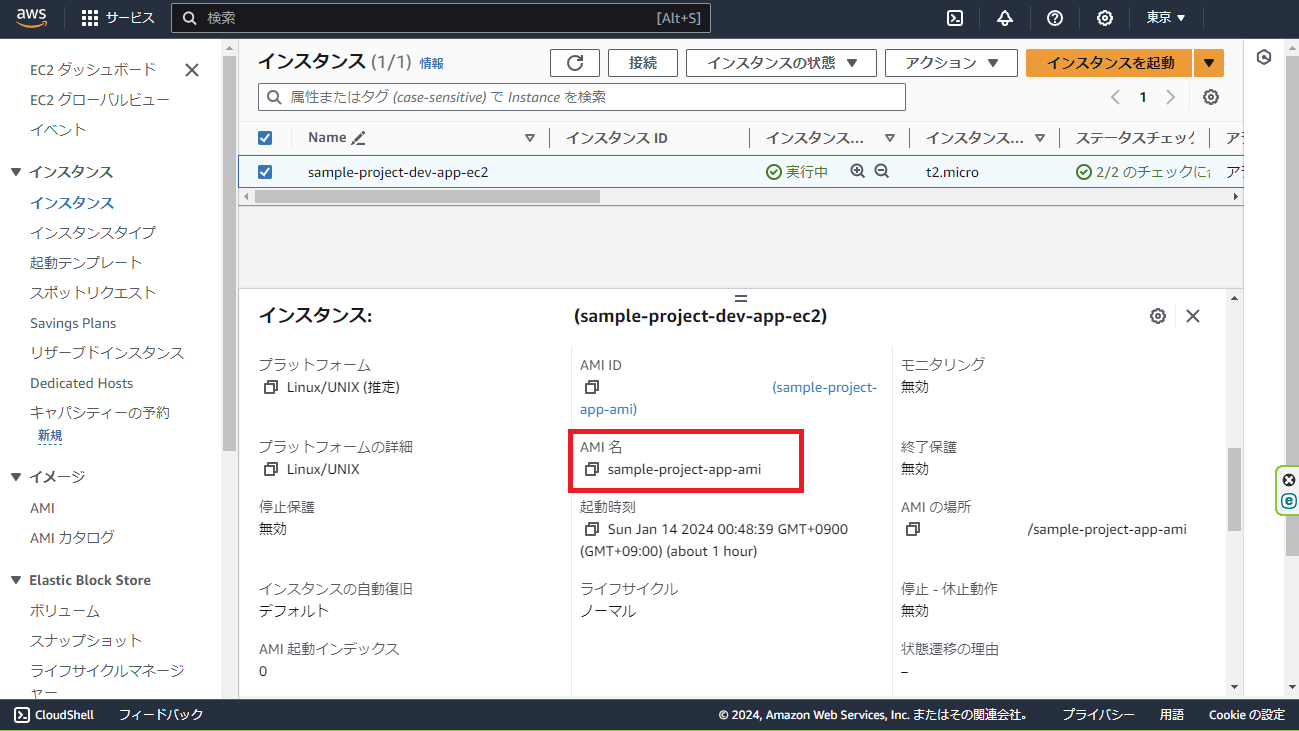This screenshot has width=1299, height=731.
Task: Open the (sample-project-app-ami) AMI ID link
Action: click(729, 398)
